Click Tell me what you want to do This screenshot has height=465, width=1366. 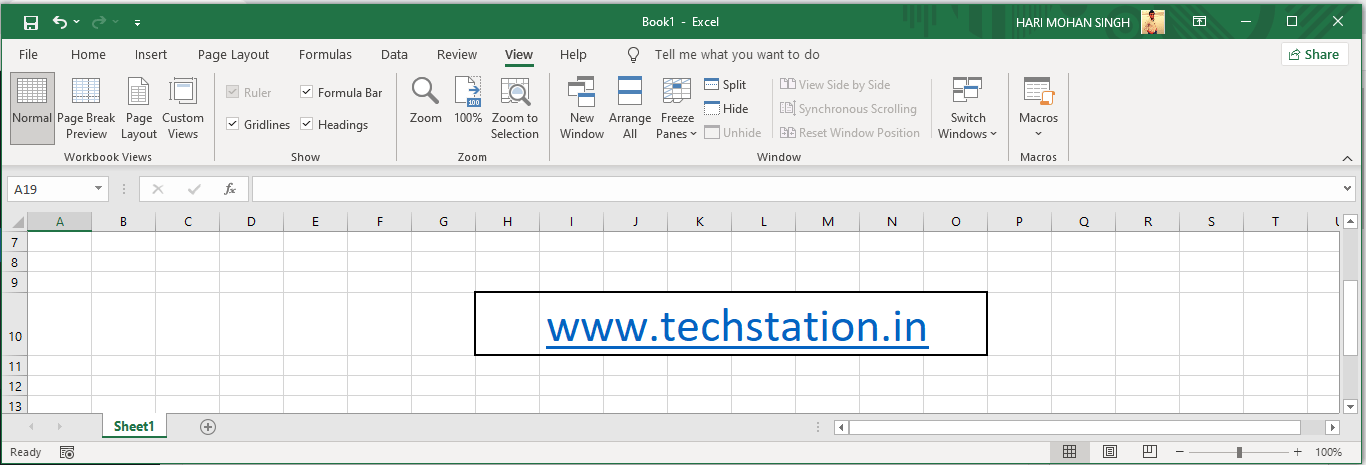(x=737, y=55)
